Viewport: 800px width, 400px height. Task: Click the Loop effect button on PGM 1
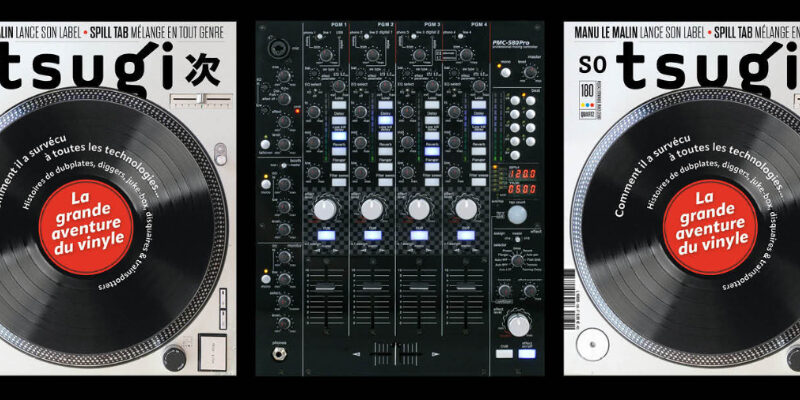(339, 106)
